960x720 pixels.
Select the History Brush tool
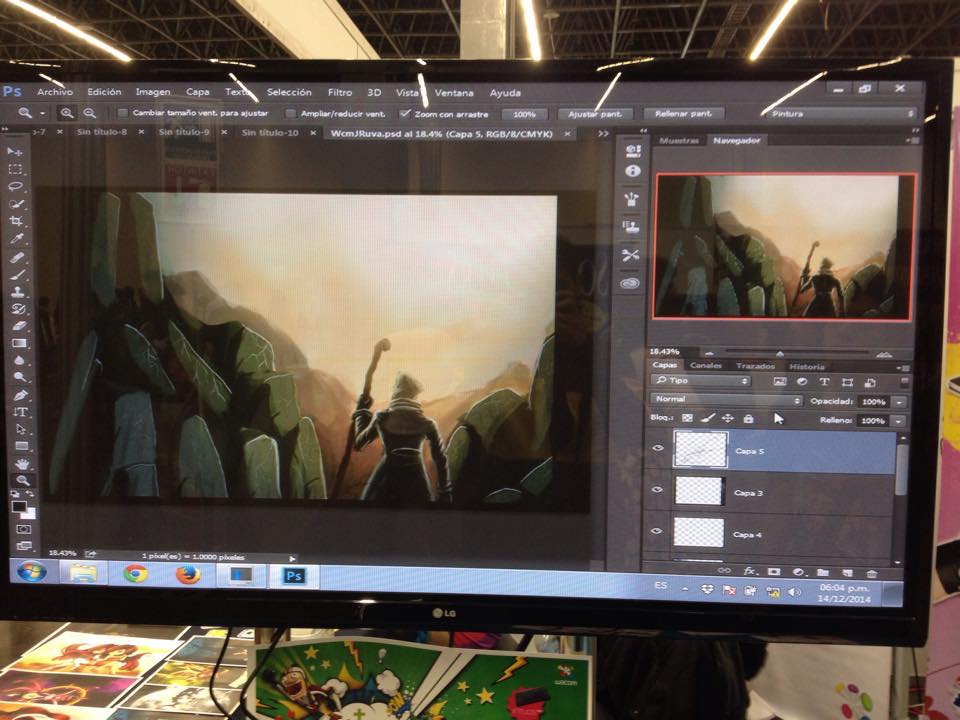pos(18,309)
